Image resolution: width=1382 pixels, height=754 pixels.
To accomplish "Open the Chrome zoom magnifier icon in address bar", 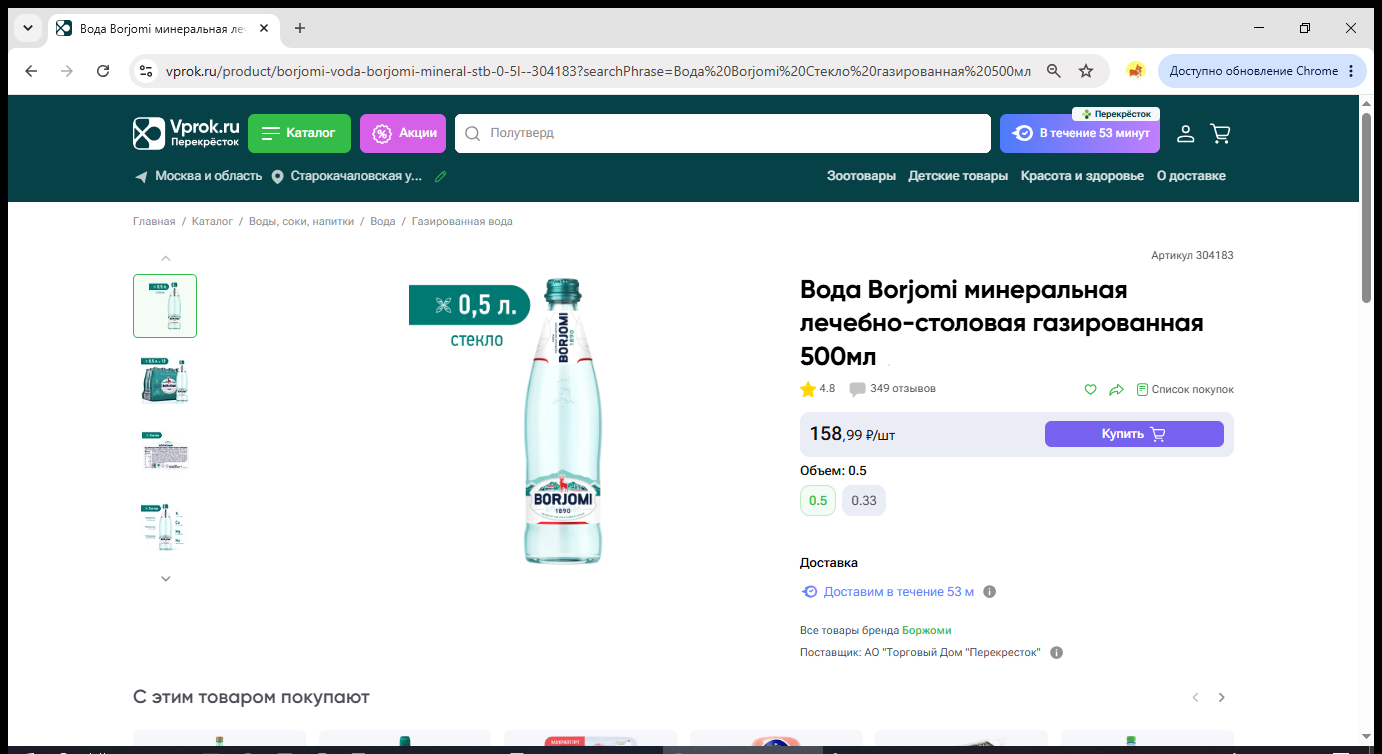I will click(1054, 71).
